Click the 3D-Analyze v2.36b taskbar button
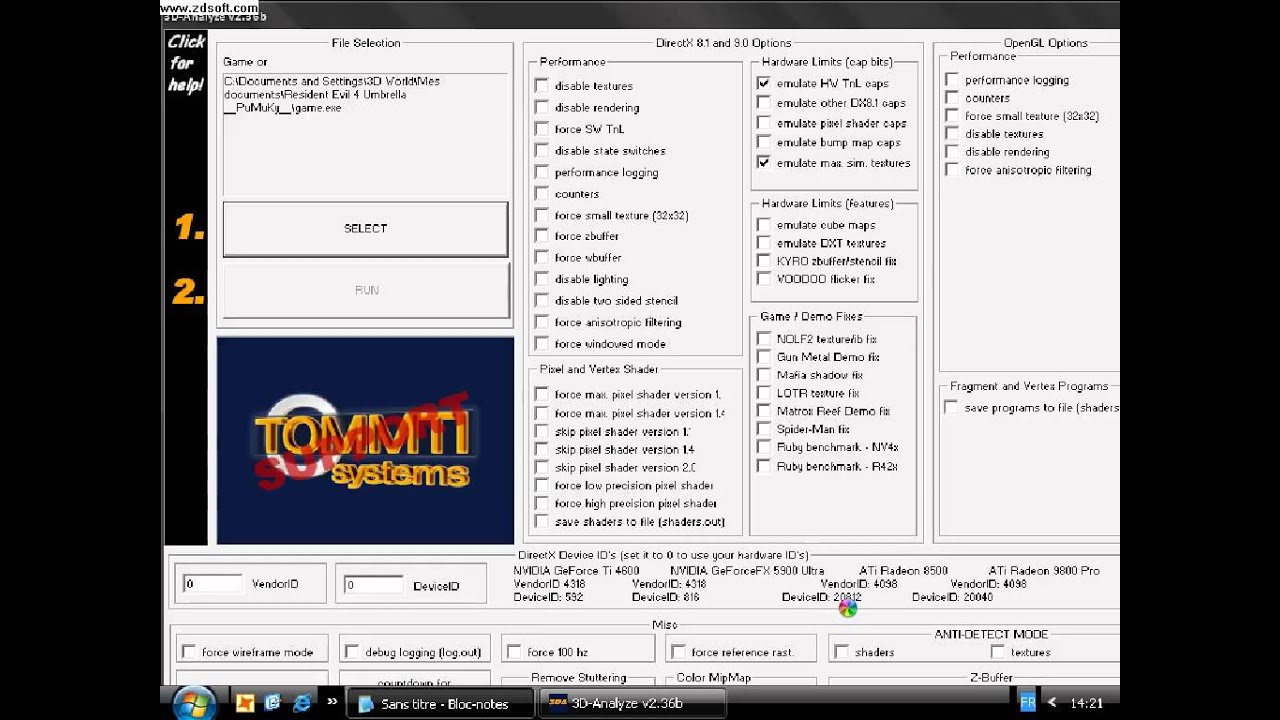The width and height of the screenshot is (1280, 720). (x=631, y=704)
